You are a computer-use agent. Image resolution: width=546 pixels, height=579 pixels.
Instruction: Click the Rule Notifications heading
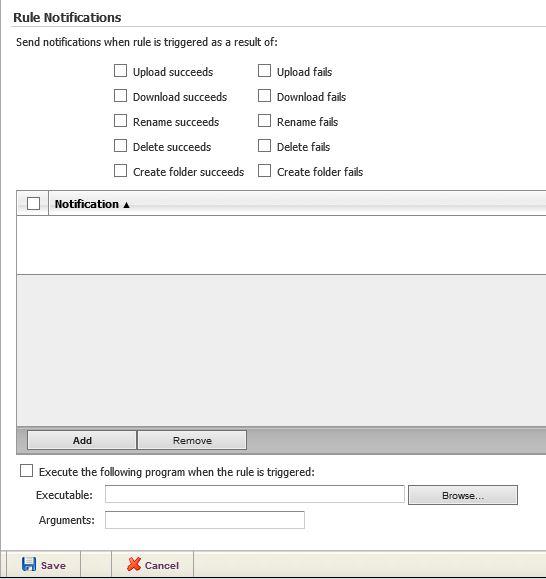coord(67,17)
